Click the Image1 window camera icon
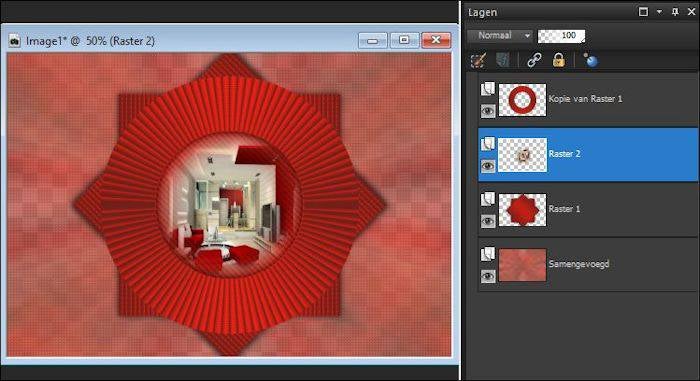 click(x=15, y=41)
